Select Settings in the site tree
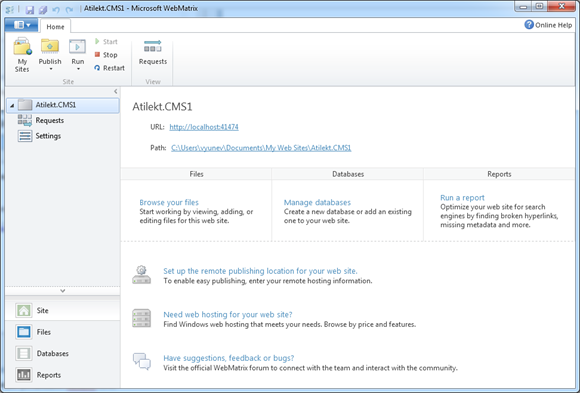 (x=48, y=136)
